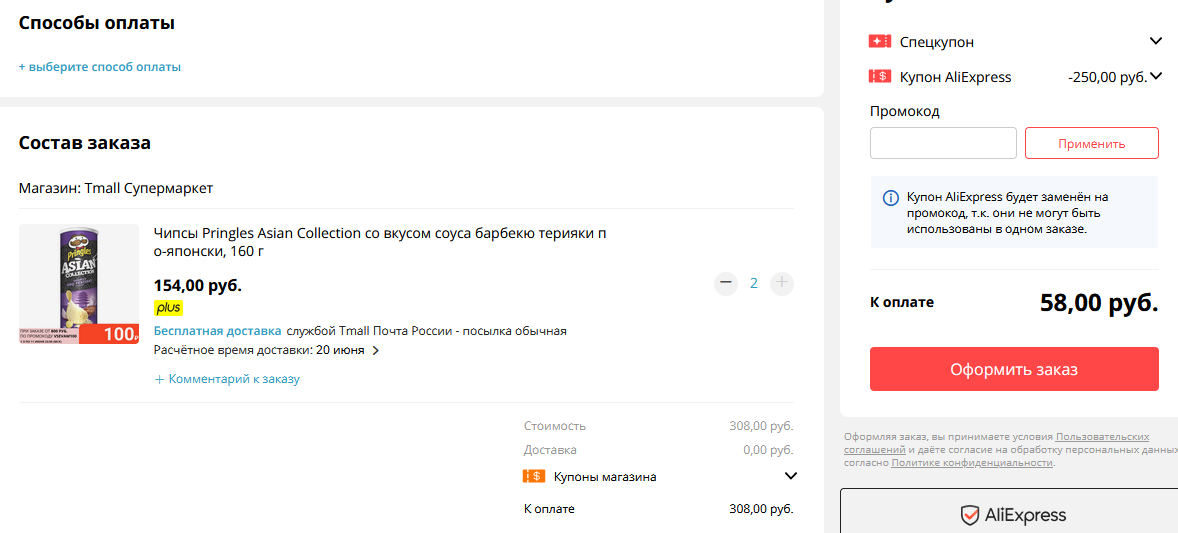Expand the Купон AliExpress chevron
The width and height of the screenshot is (1178, 533).
[1155, 76]
